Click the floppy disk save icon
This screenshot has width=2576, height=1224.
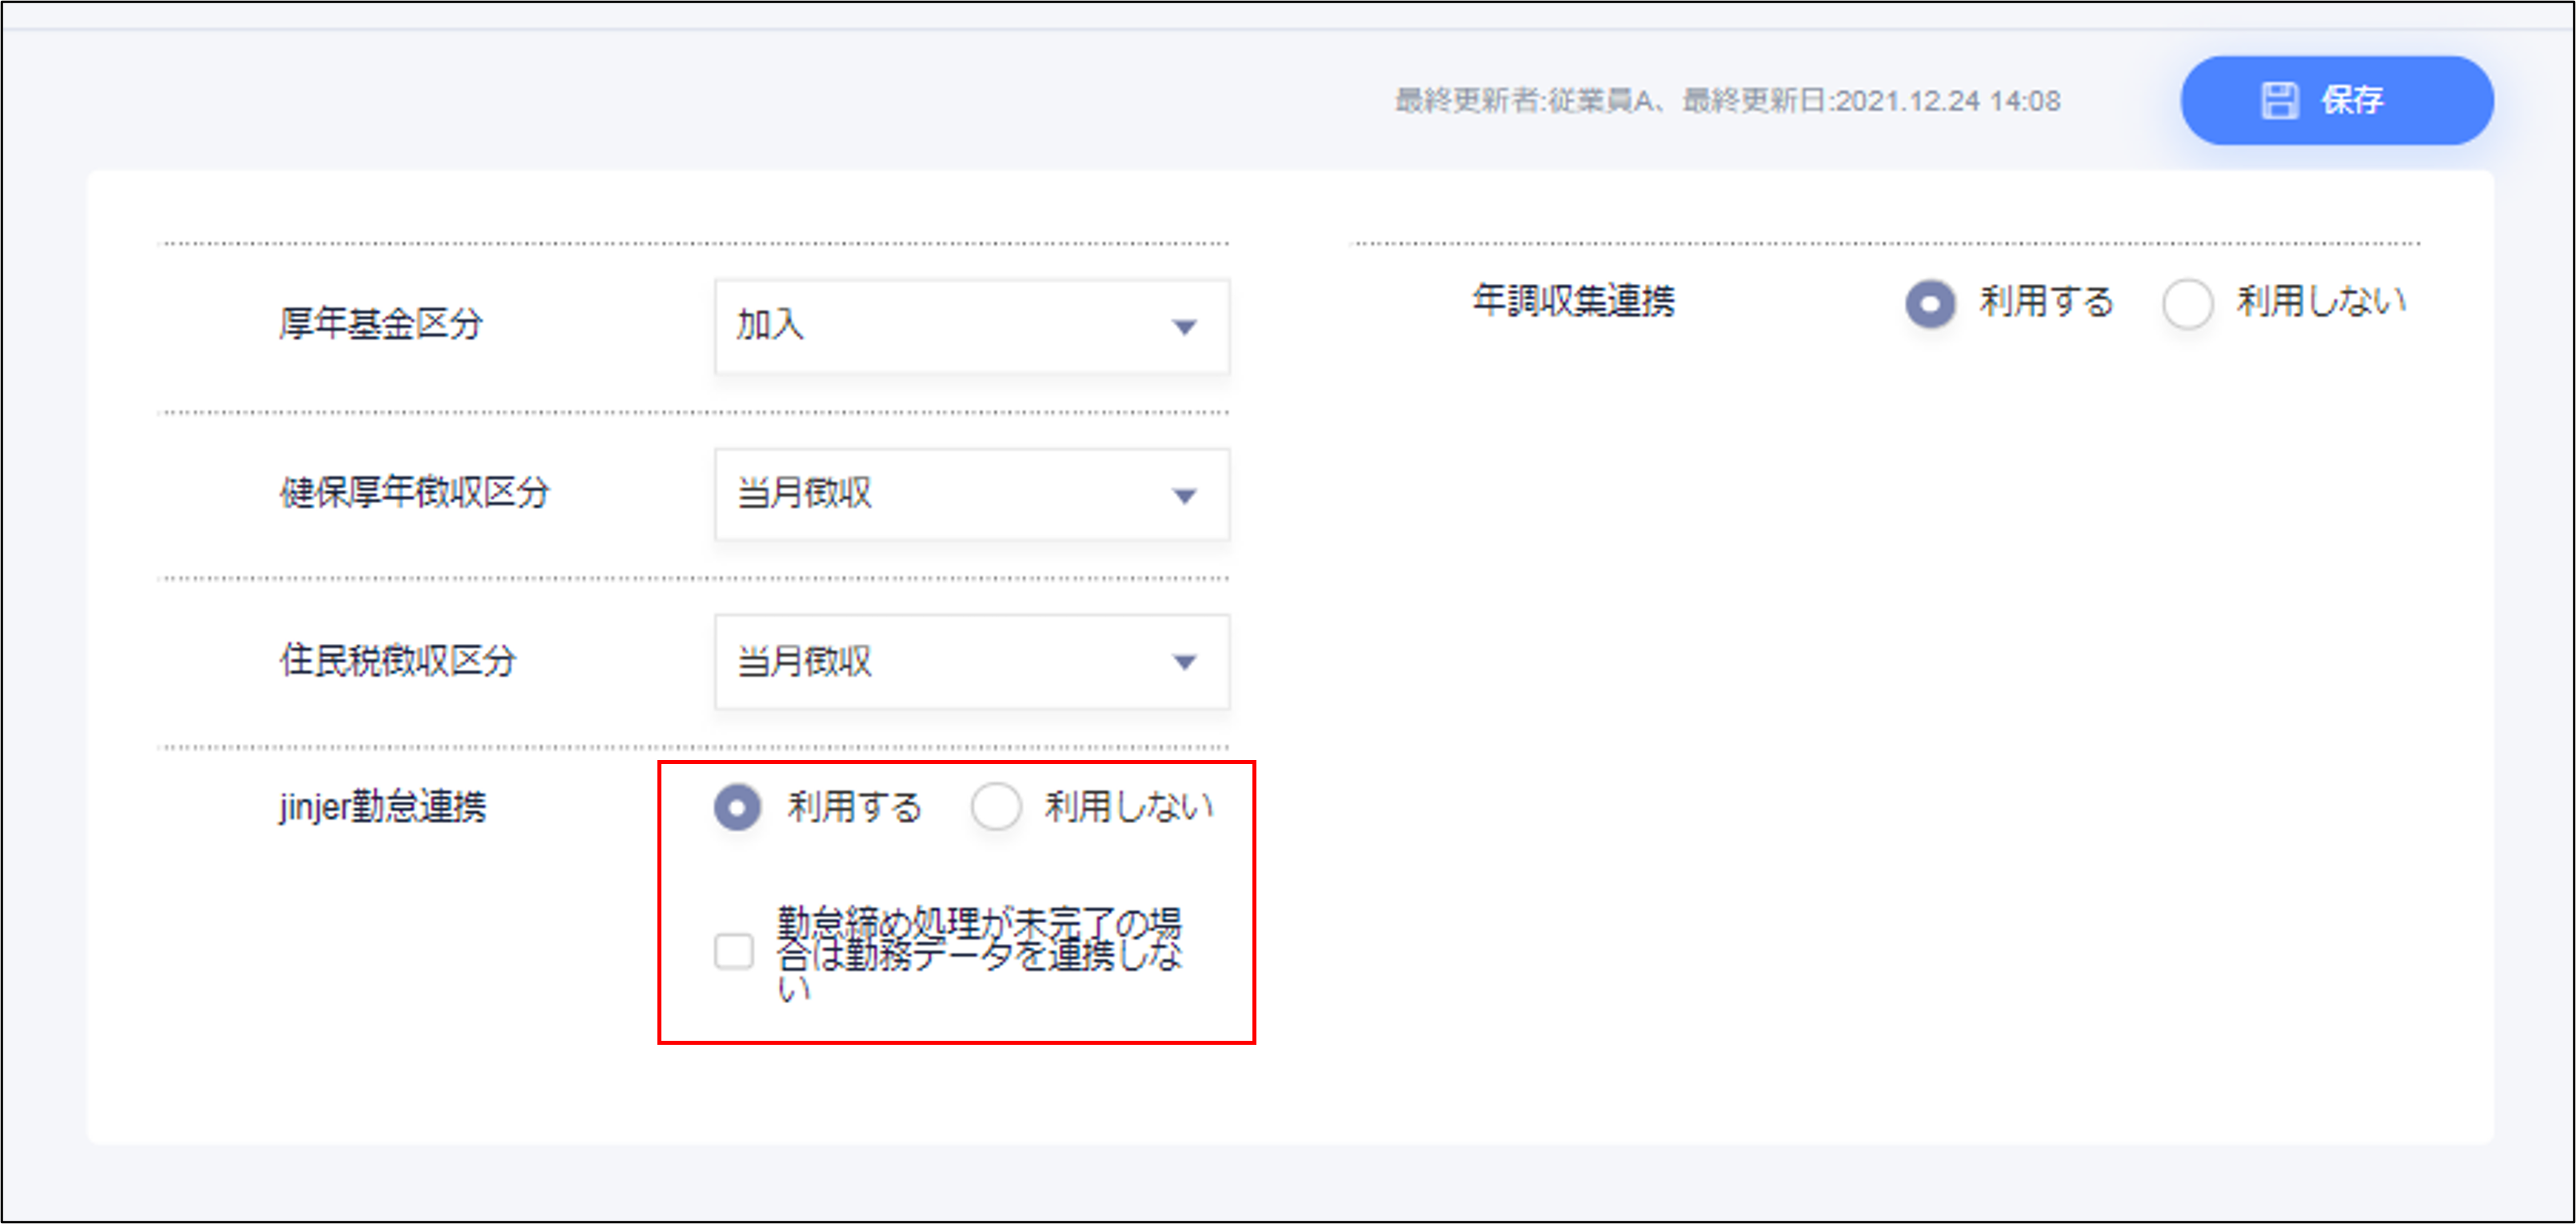(2279, 101)
